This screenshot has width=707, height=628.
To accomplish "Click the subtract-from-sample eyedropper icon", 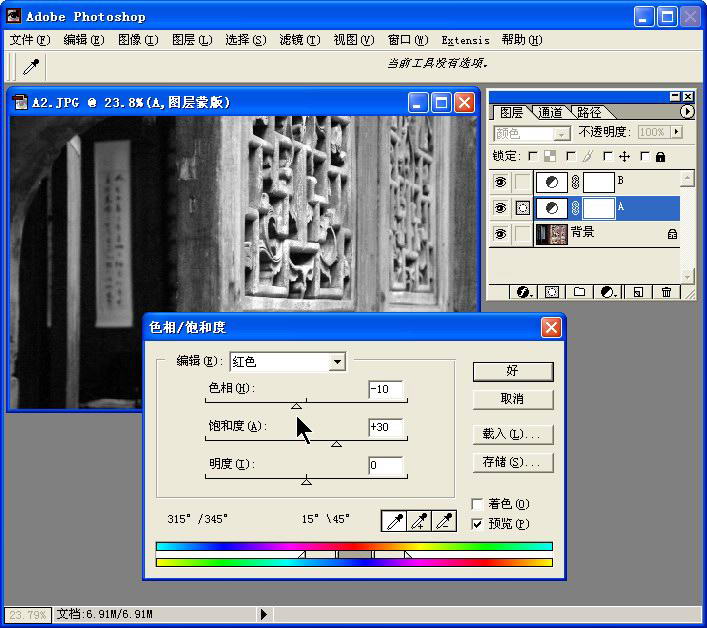I will [444, 521].
